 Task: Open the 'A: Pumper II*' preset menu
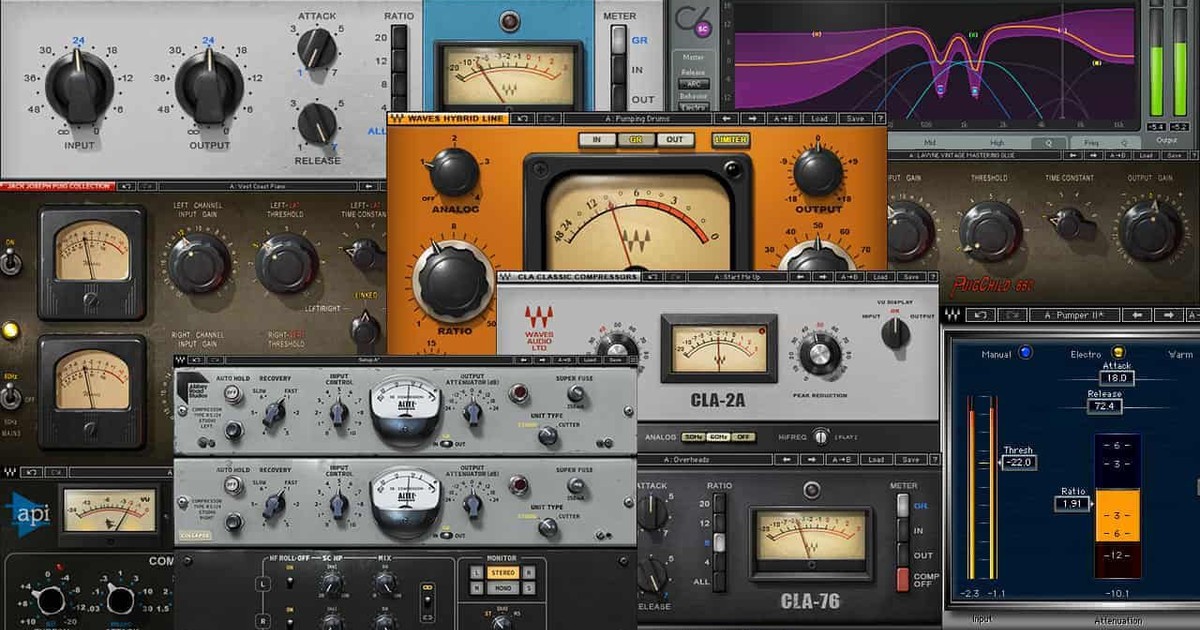[x=1075, y=315]
